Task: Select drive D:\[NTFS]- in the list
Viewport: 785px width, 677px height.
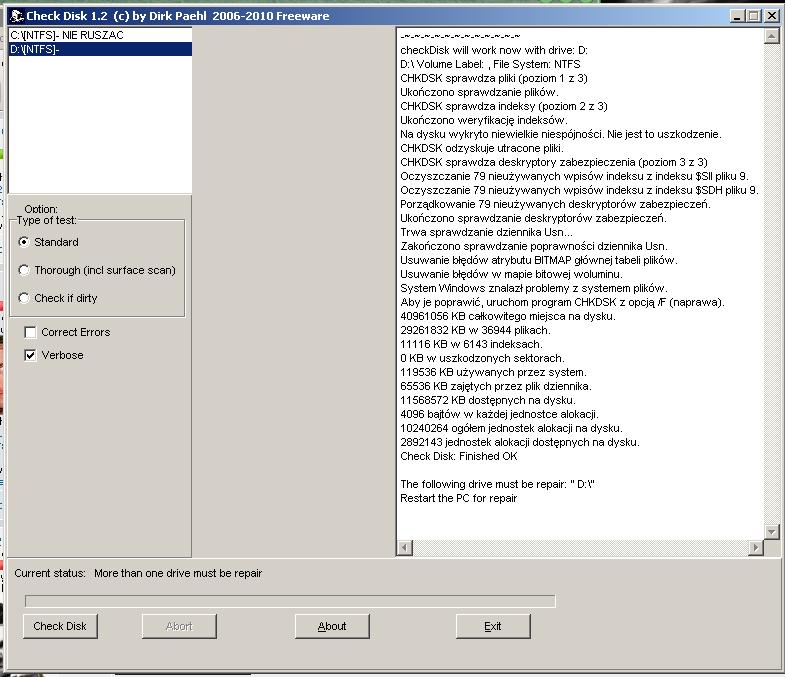Action: (100, 49)
